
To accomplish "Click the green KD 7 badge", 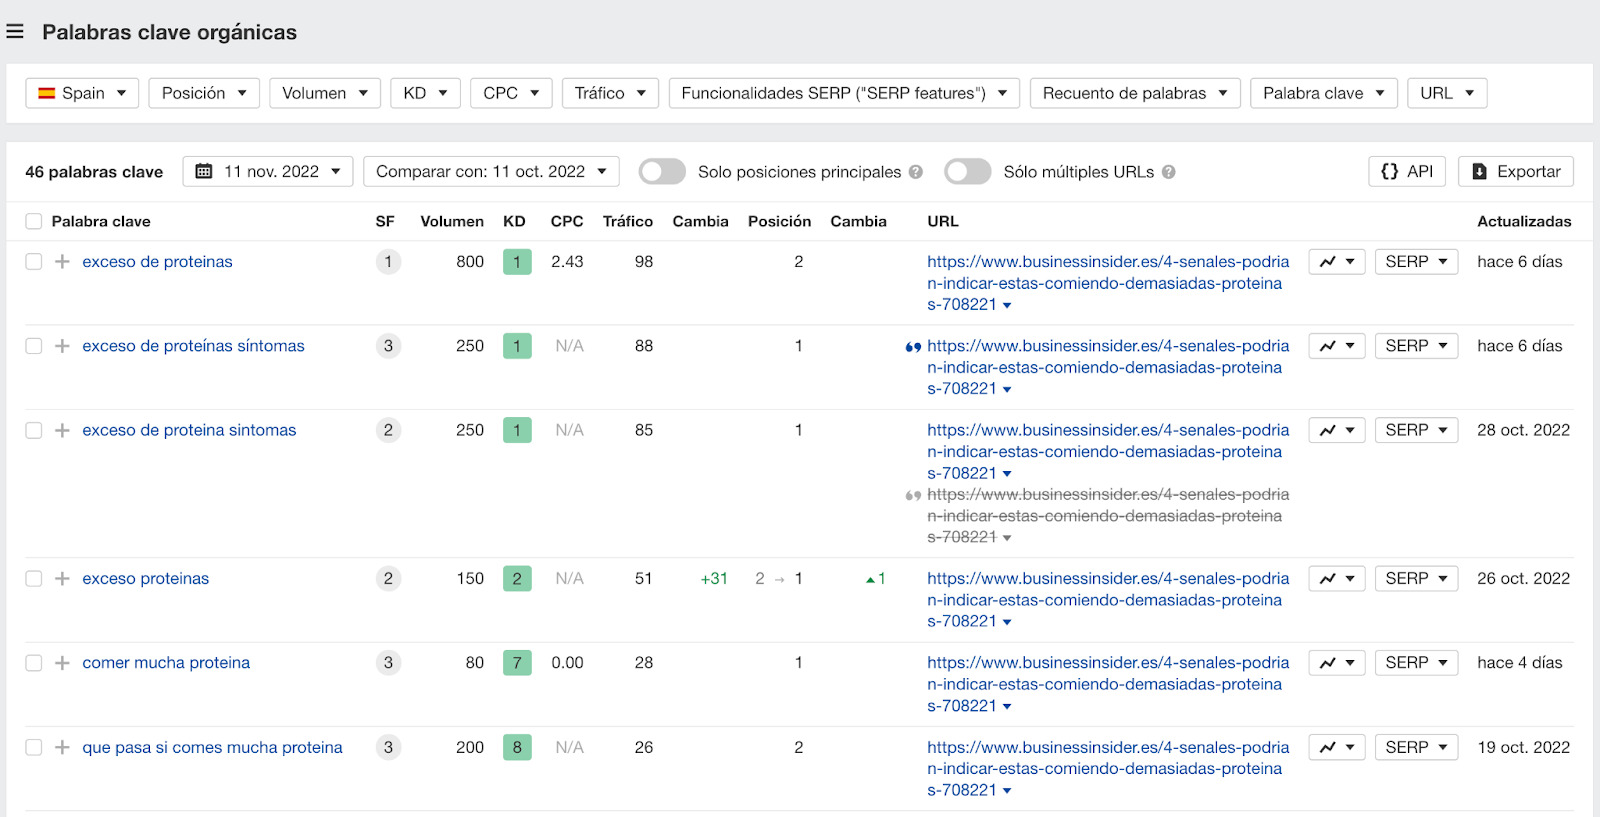I will click(x=517, y=663).
